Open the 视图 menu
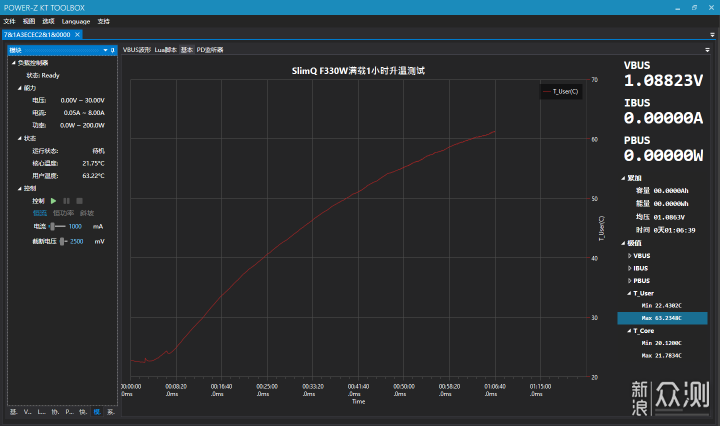Image resolution: width=720 pixels, height=426 pixels. point(29,21)
